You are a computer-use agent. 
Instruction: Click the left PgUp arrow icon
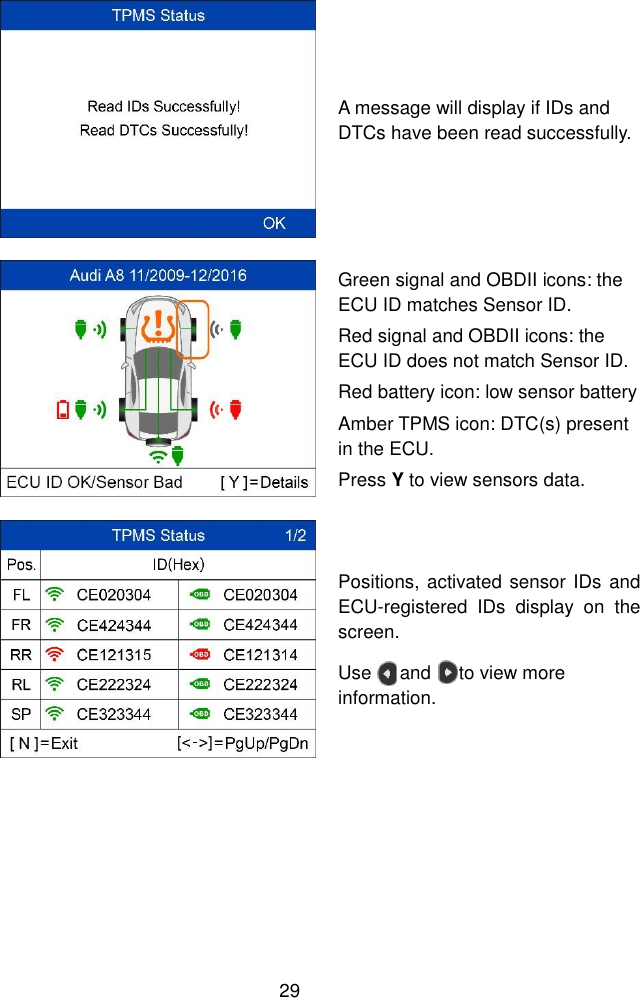coord(387,672)
